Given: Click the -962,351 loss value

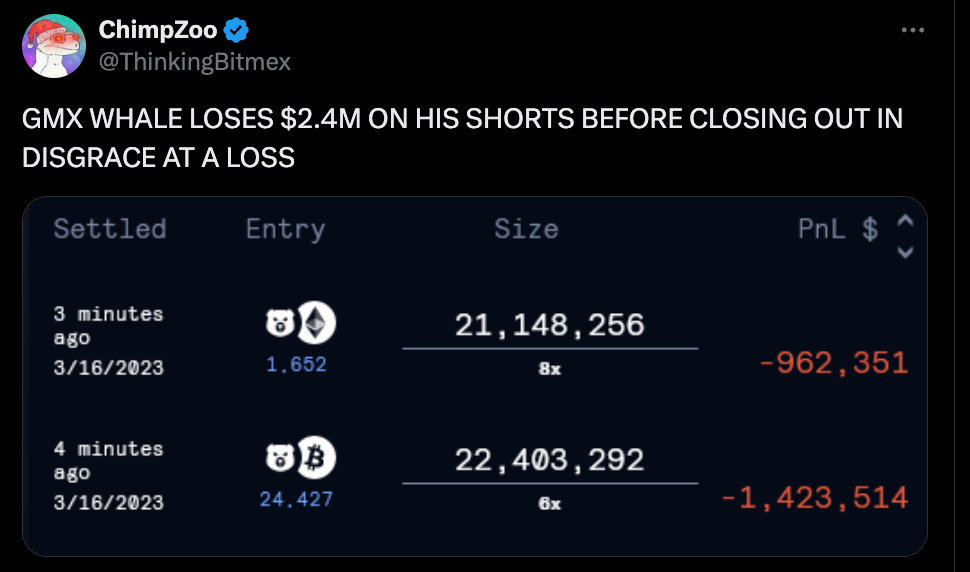Looking at the screenshot, I should [x=834, y=363].
